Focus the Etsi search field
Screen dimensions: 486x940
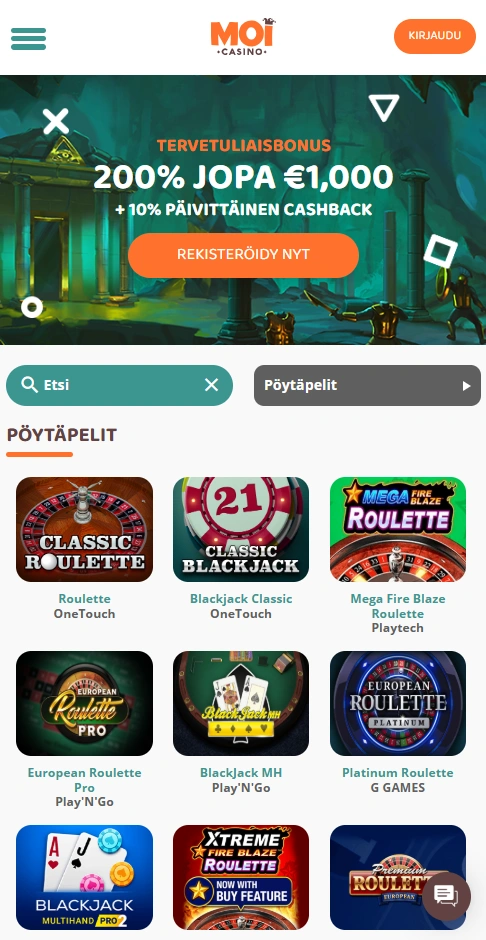(119, 385)
